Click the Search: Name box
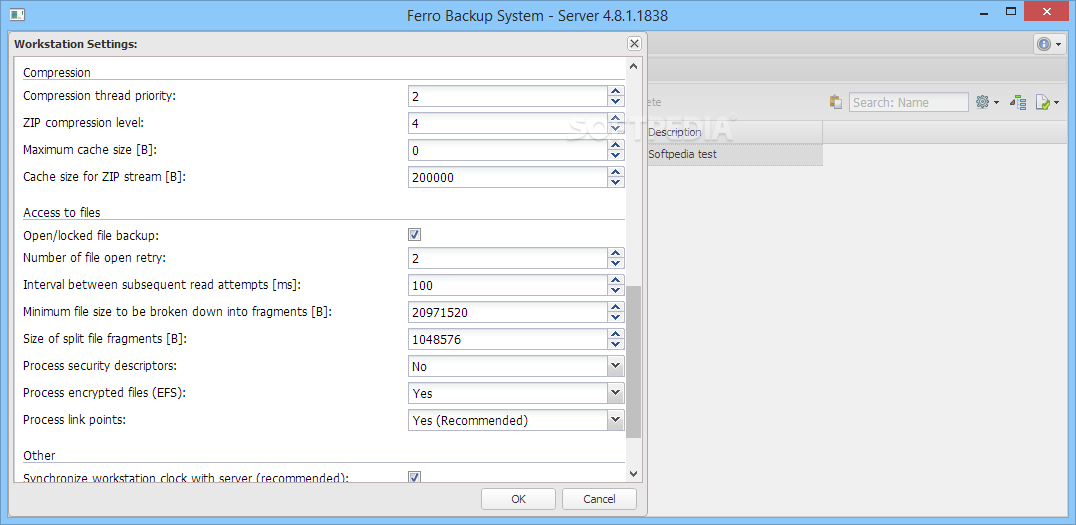This screenshot has height=525, width=1076. pyautogui.click(x=909, y=102)
